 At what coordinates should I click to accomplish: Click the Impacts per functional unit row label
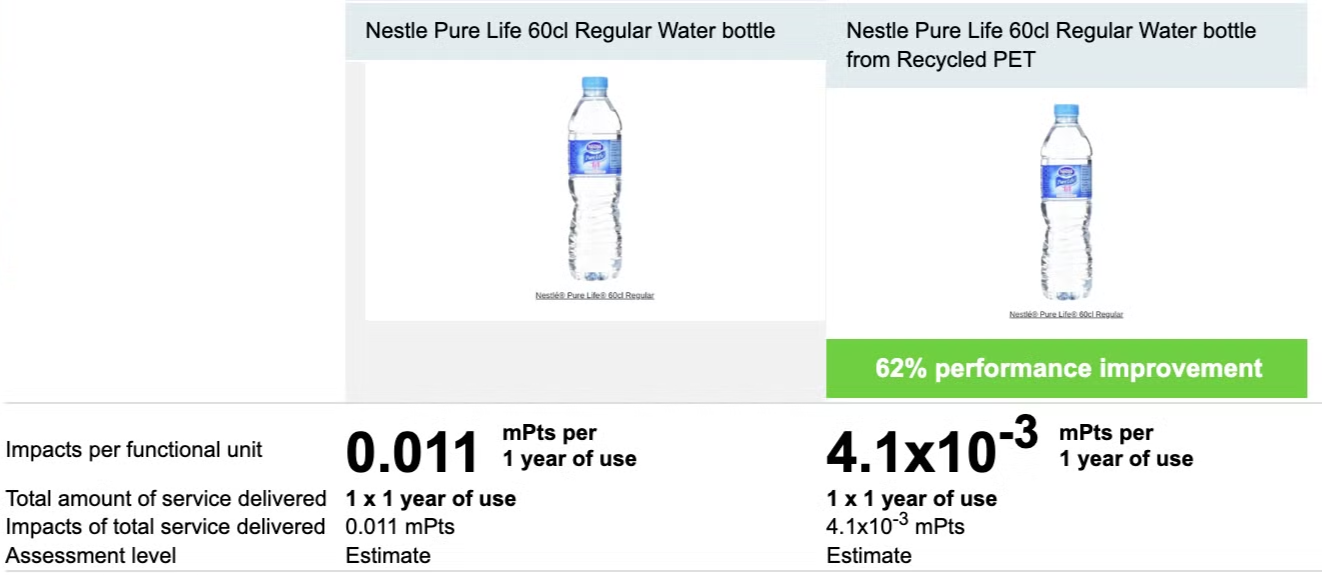click(x=134, y=450)
